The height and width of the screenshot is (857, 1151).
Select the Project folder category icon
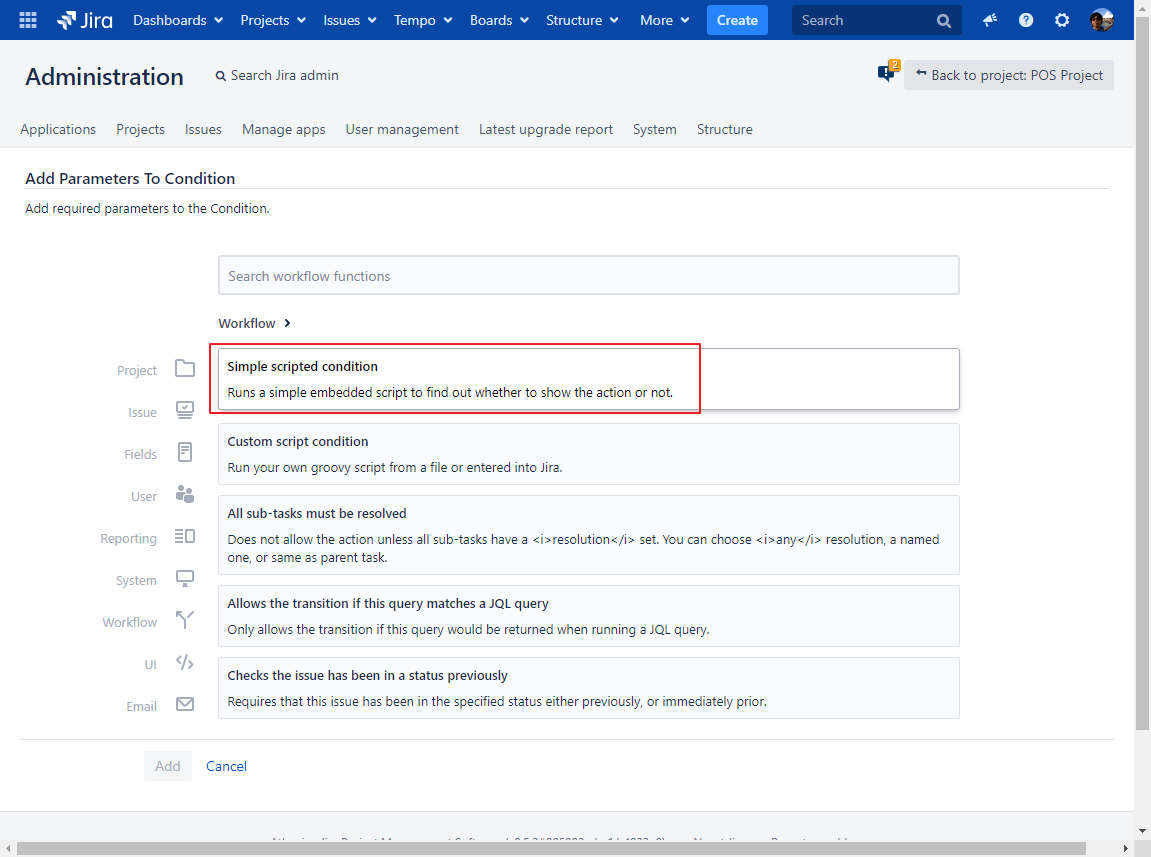(x=185, y=369)
